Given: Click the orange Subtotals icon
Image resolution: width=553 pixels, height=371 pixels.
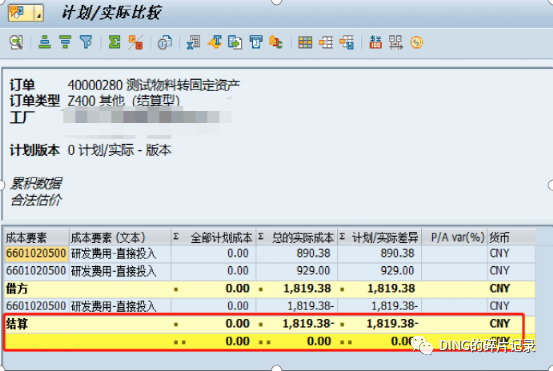Looking at the screenshot, I should [x=136, y=42].
